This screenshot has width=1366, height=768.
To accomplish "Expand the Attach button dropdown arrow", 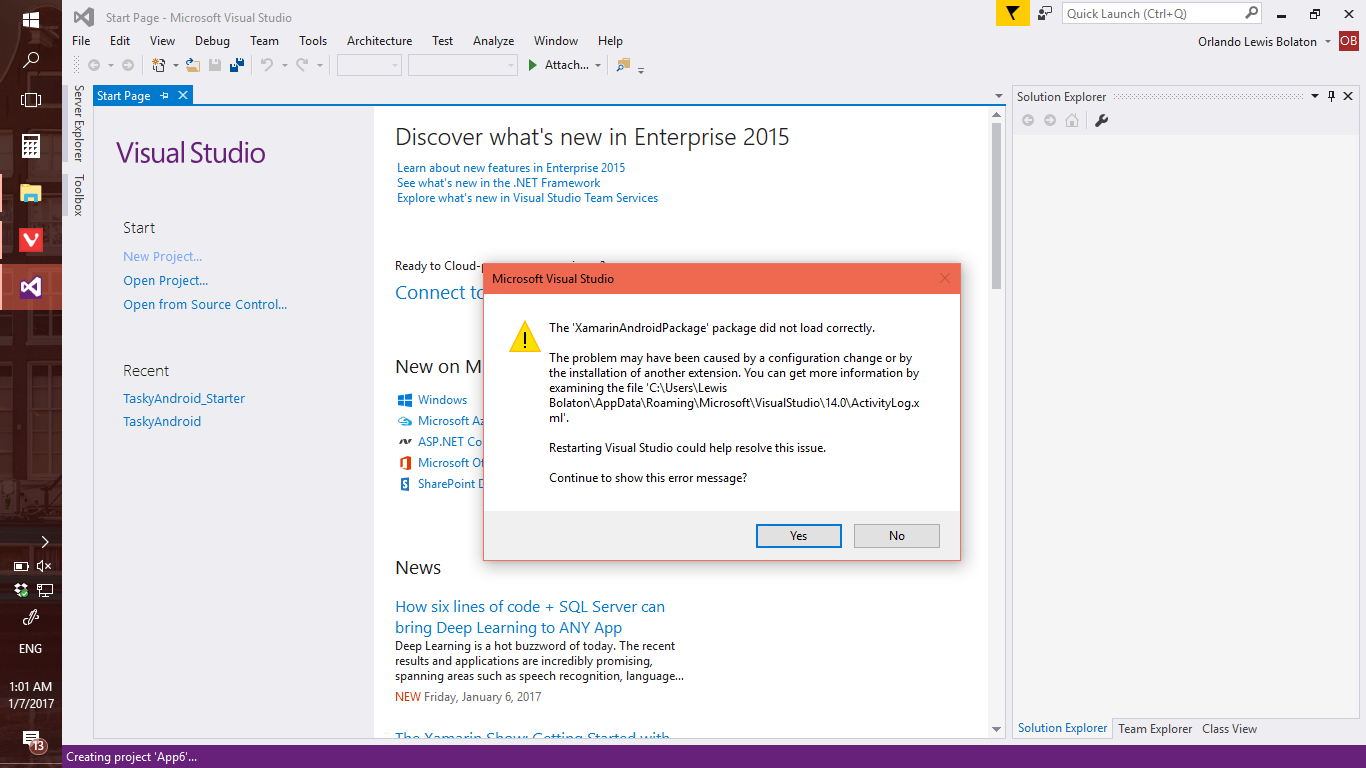I will coord(598,66).
